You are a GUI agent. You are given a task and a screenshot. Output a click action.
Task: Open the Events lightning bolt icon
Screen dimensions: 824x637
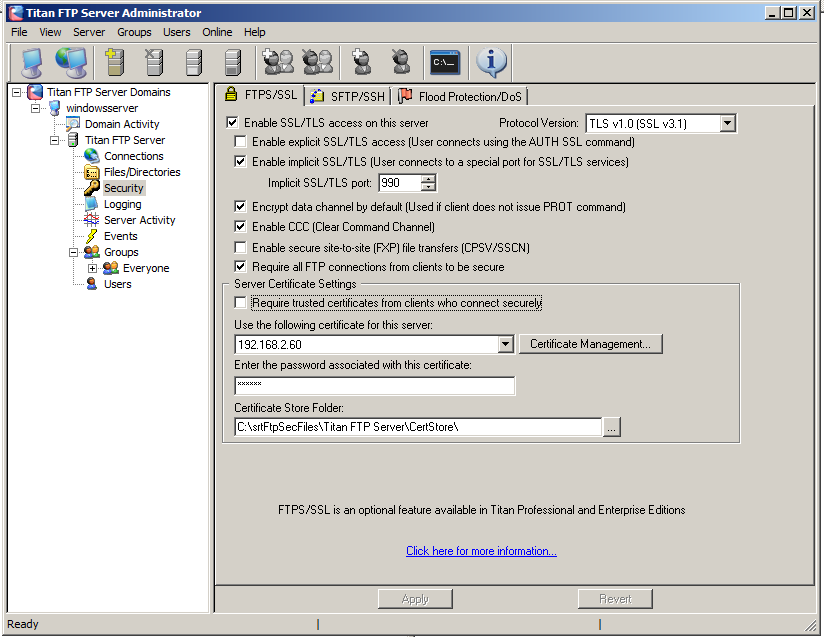(92, 236)
